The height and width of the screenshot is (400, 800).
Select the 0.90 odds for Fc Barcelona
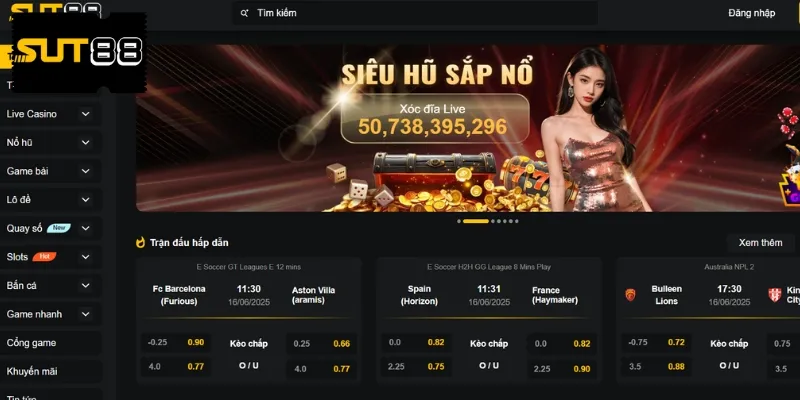click(x=196, y=342)
